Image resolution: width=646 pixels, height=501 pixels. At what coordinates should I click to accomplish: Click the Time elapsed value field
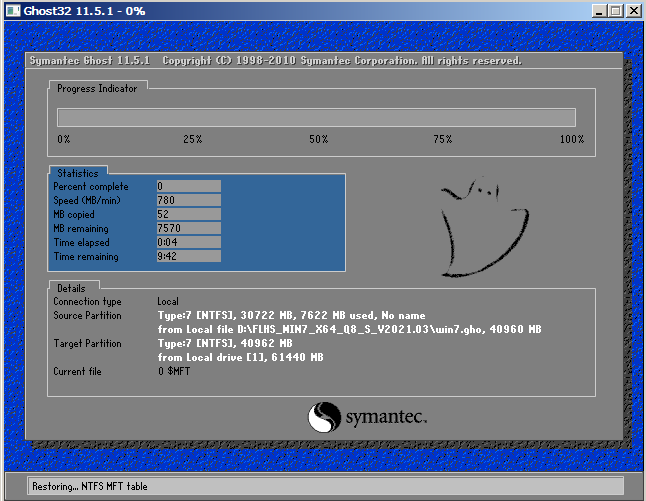[189, 242]
